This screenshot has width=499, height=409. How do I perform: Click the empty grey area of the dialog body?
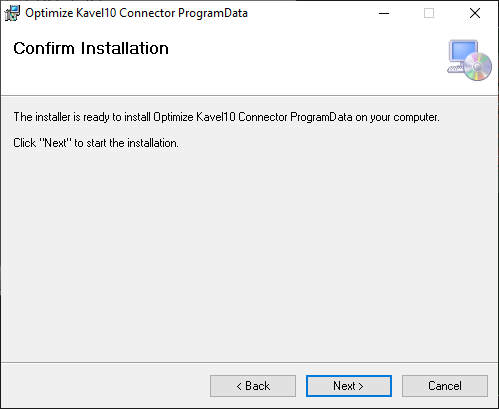point(249,253)
